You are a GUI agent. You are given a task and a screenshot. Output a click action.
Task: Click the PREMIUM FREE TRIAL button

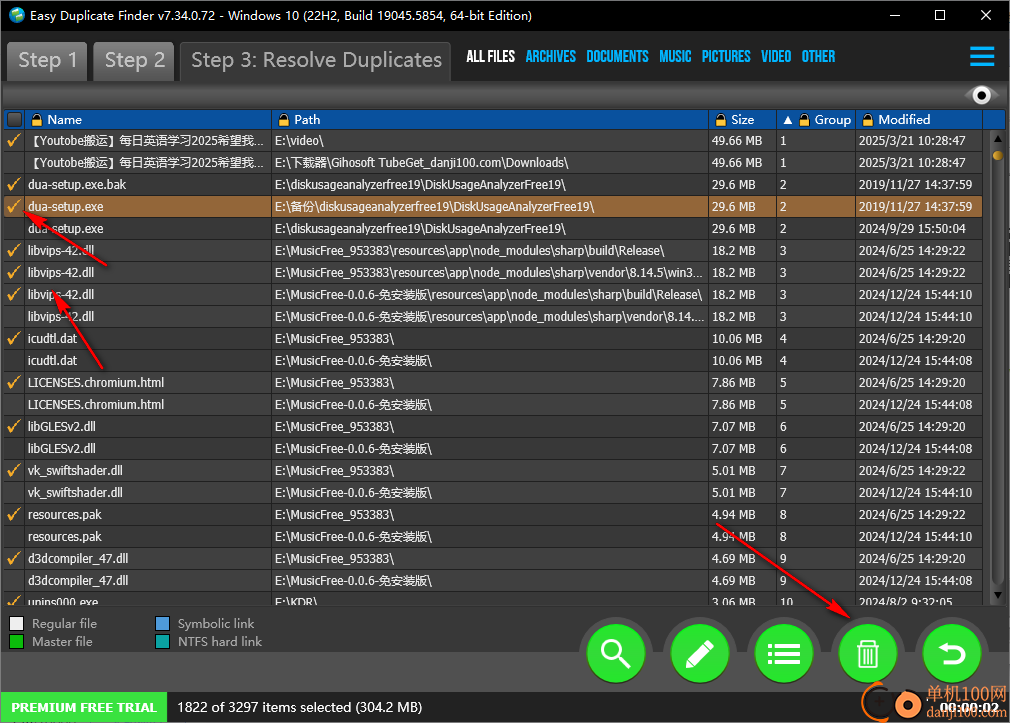coord(84,708)
